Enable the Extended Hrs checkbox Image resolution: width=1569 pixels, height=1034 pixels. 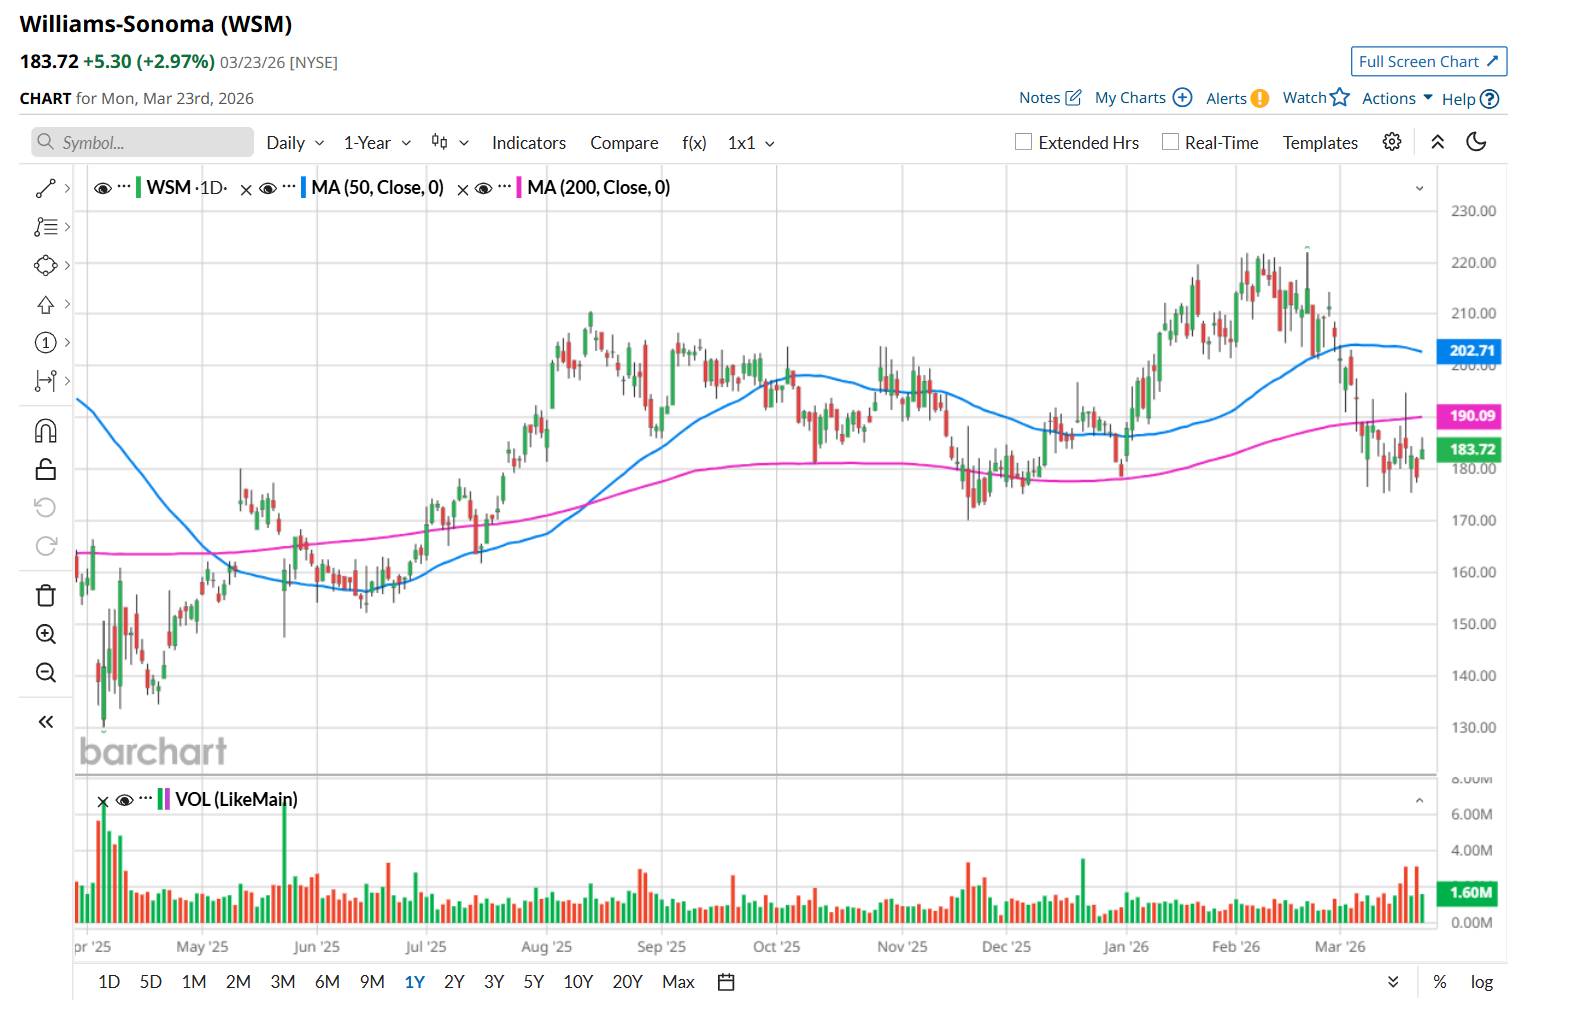pos(1023,142)
